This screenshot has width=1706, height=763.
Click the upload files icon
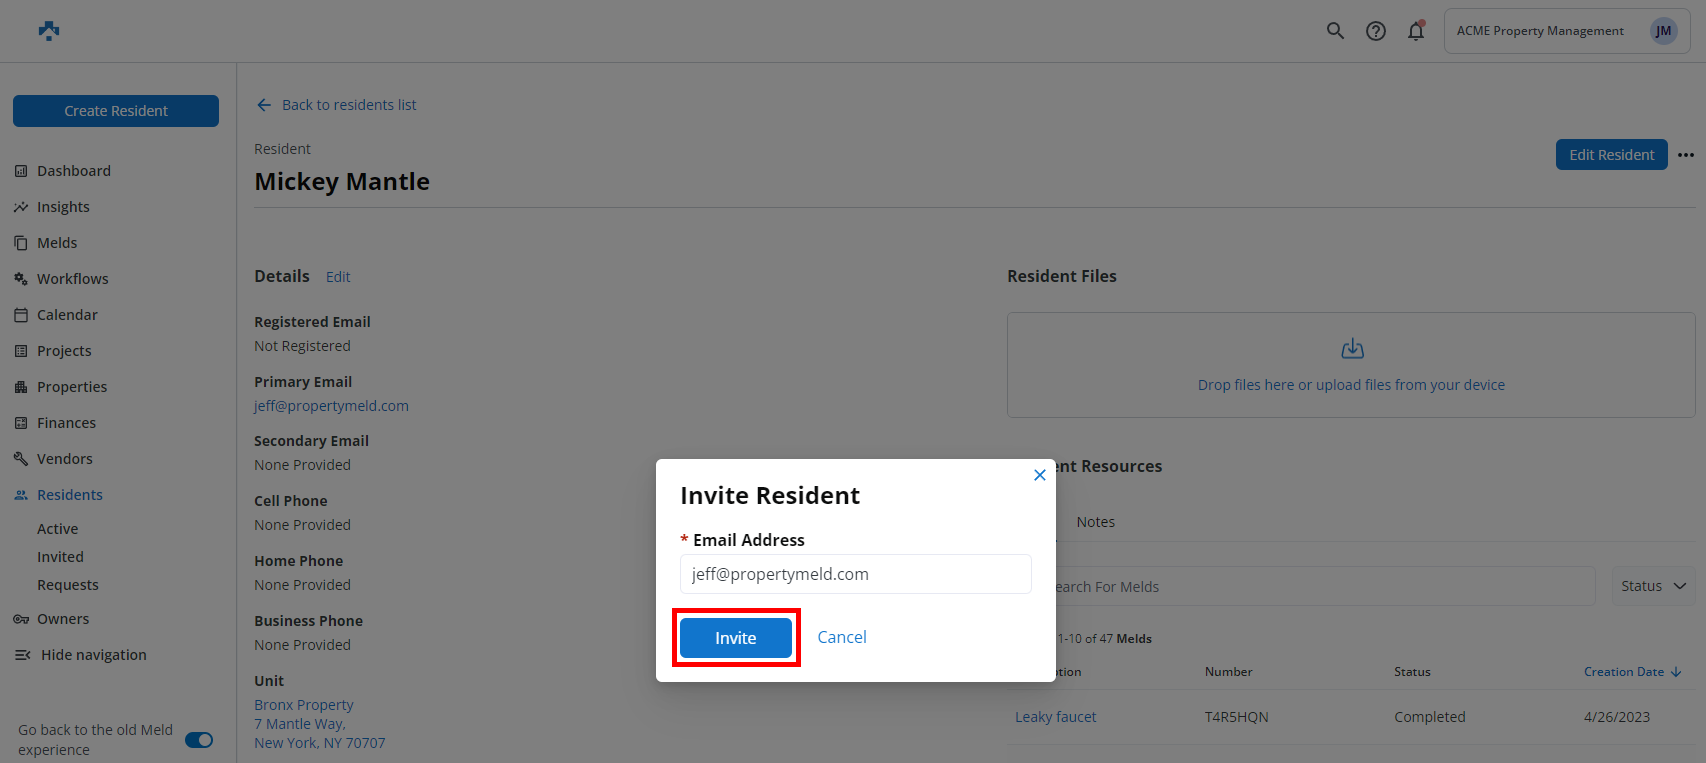1352,349
